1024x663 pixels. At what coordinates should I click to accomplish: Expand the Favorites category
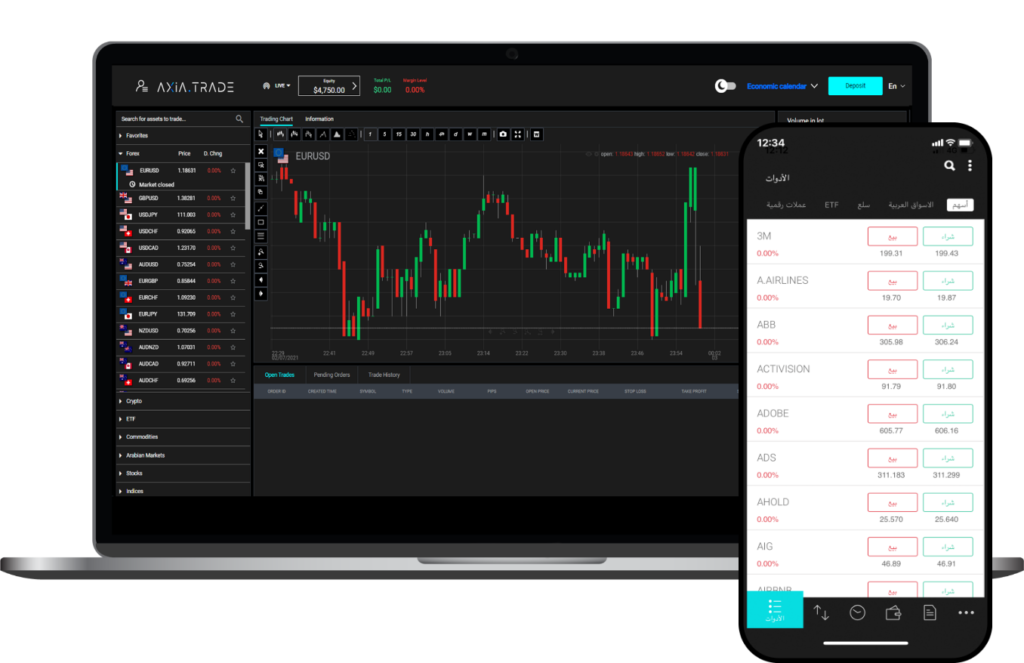click(183, 136)
